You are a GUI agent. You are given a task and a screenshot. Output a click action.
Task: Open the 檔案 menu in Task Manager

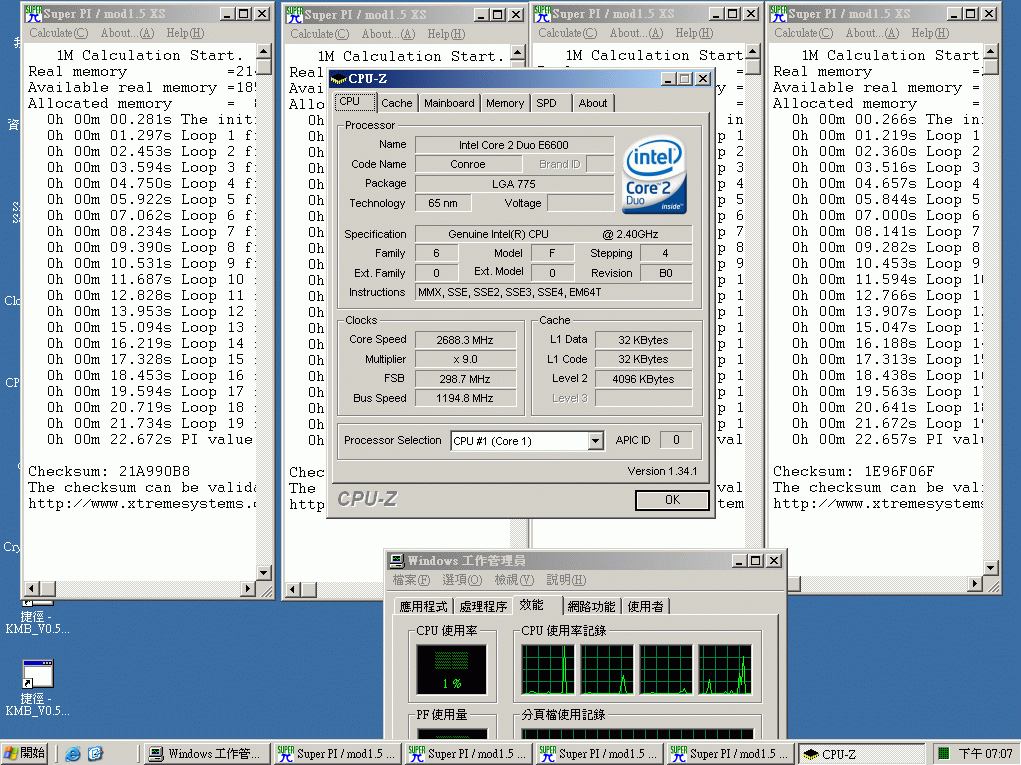coord(411,580)
